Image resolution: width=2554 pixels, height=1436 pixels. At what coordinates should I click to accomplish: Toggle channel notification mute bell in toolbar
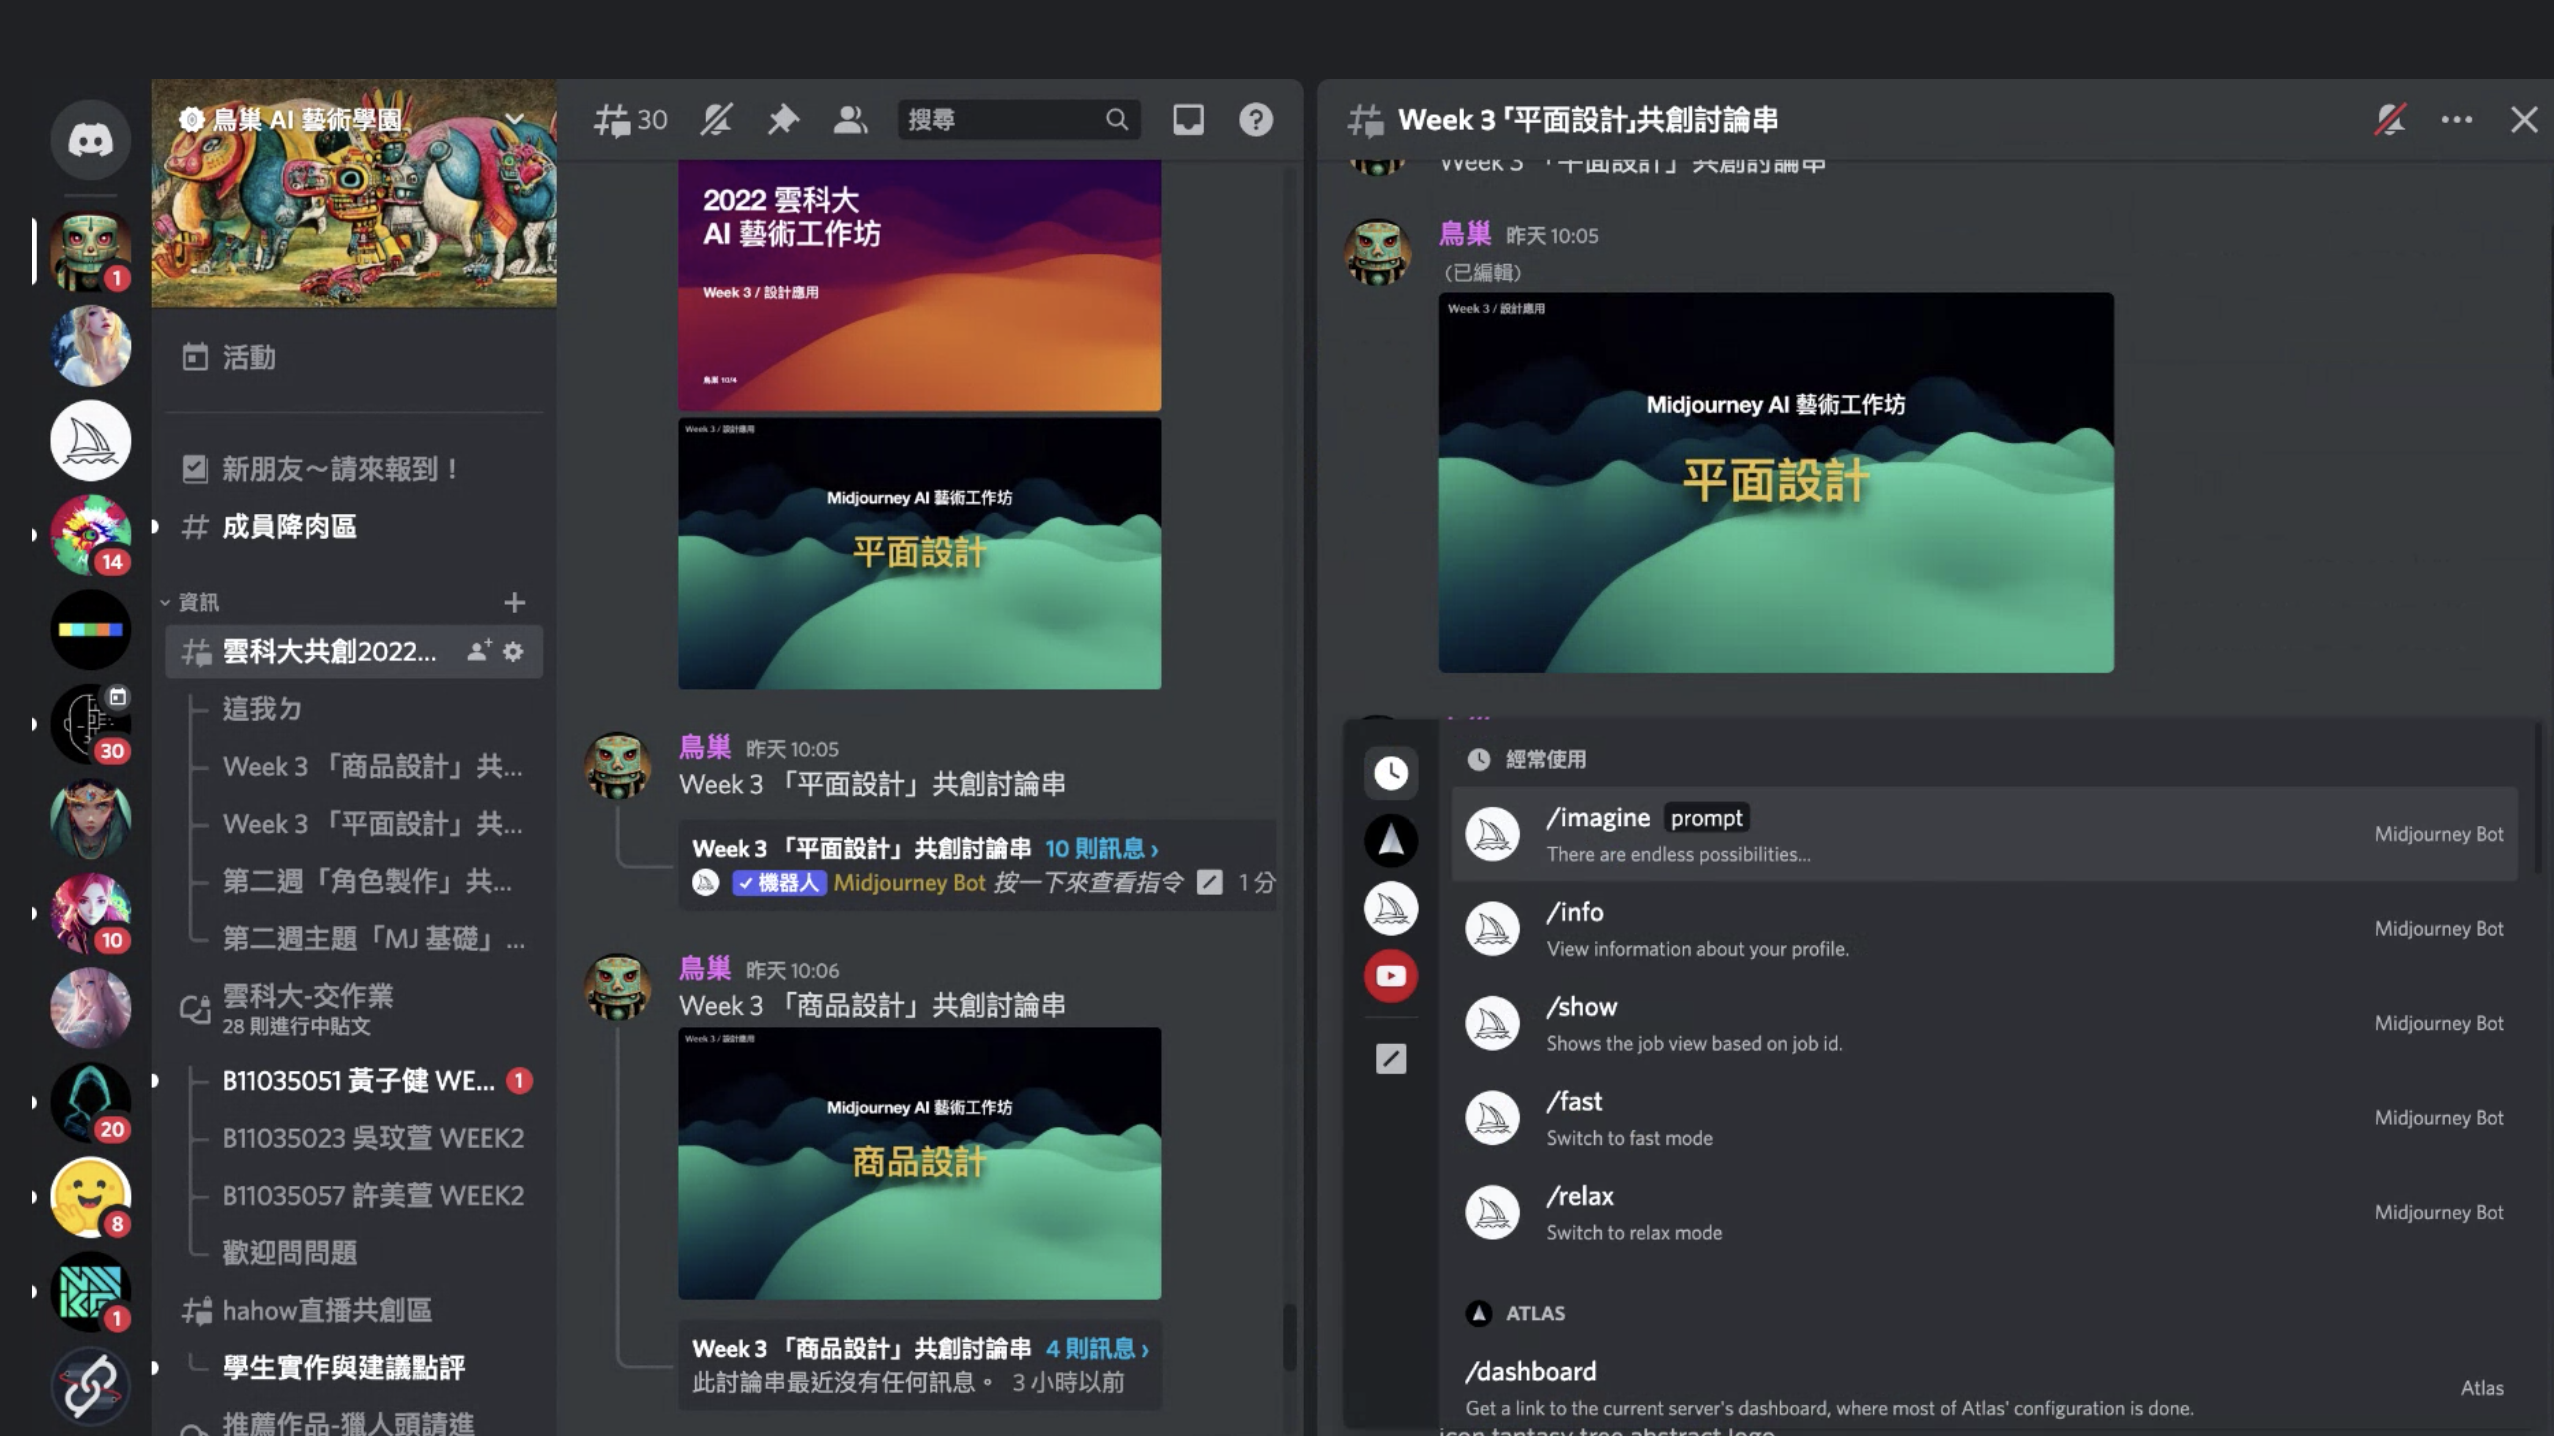[716, 120]
